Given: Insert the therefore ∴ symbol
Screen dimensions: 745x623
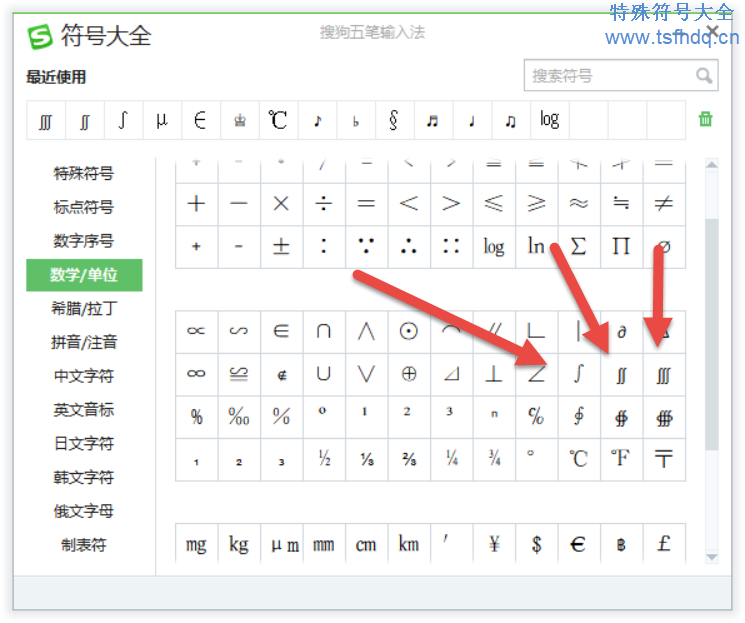Looking at the screenshot, I should tap(409, 246).
